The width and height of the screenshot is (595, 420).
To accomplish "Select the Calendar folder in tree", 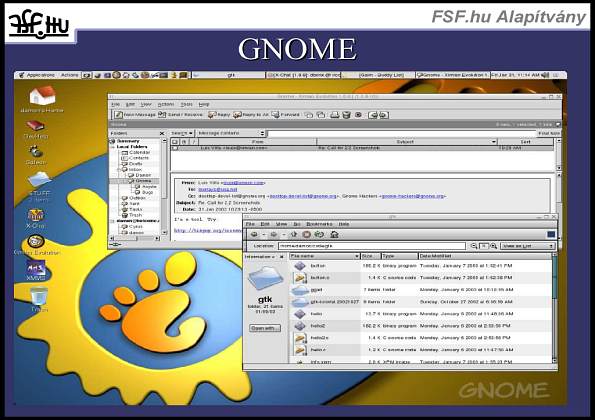I will tap(135, 152).
